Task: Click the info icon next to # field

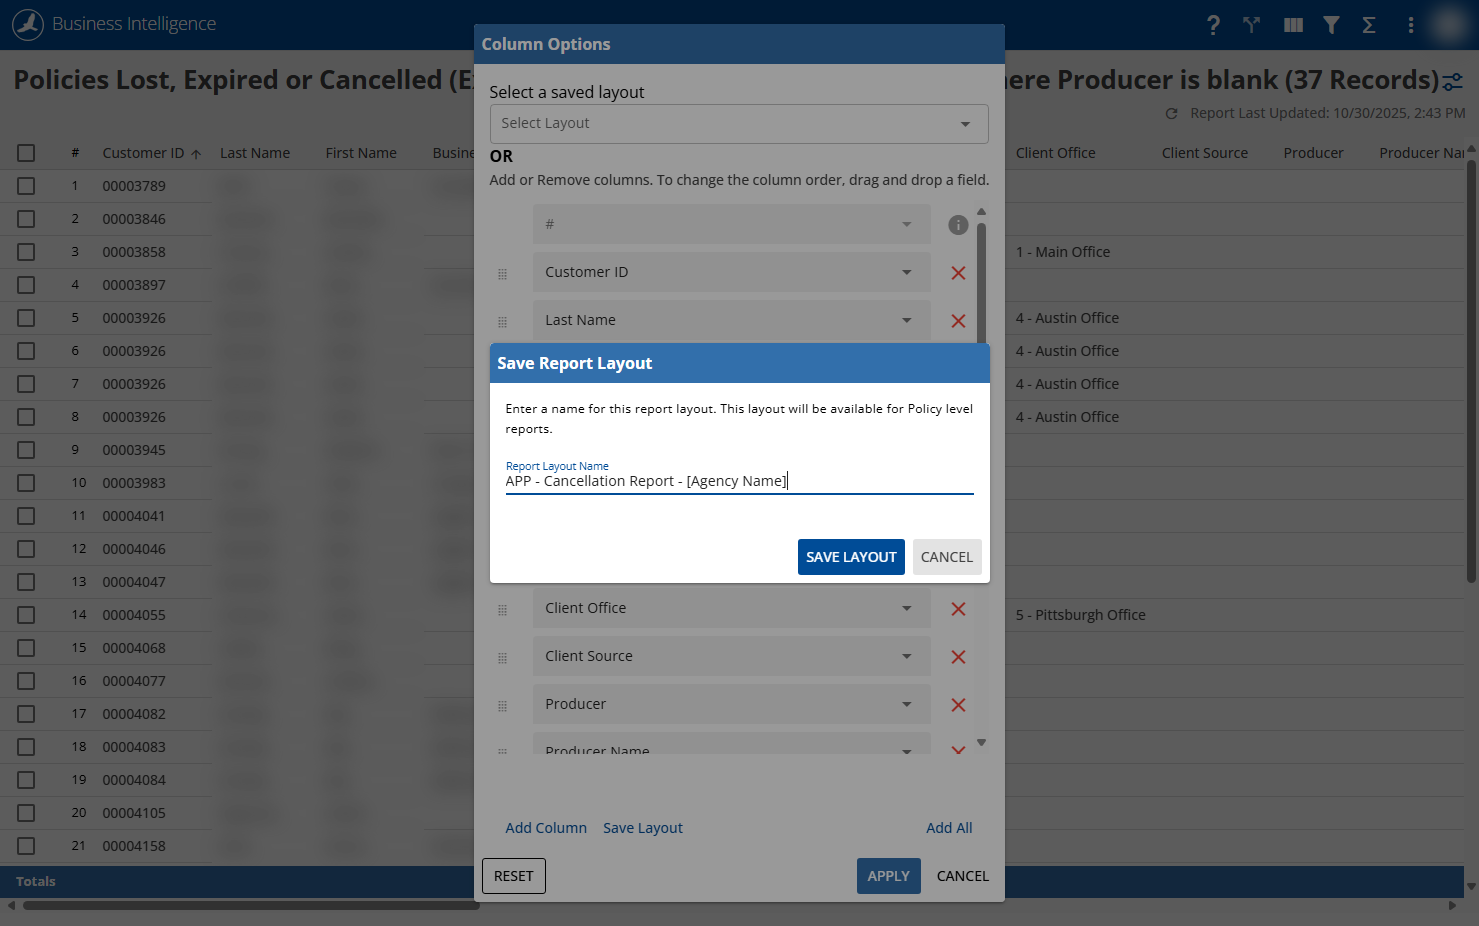Action: point(958,225)
